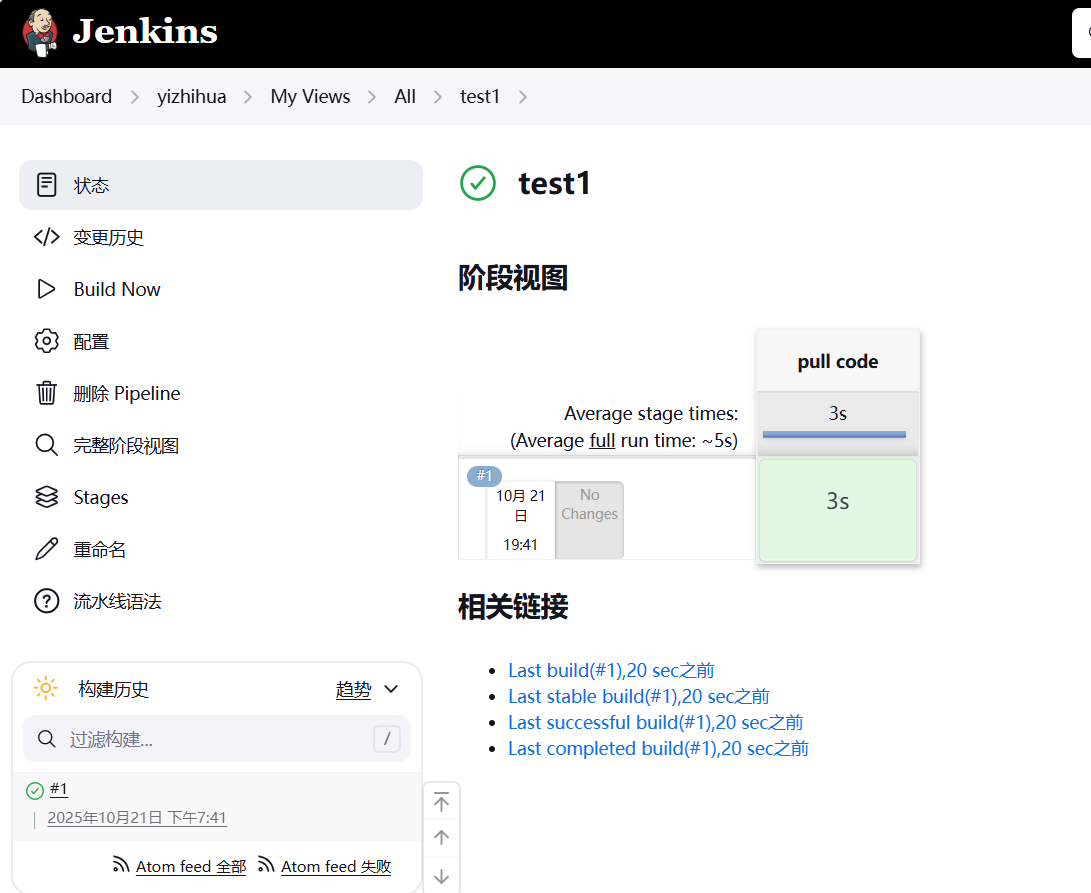Expand chevron after My Views breadcrumb

pos(372,97)
